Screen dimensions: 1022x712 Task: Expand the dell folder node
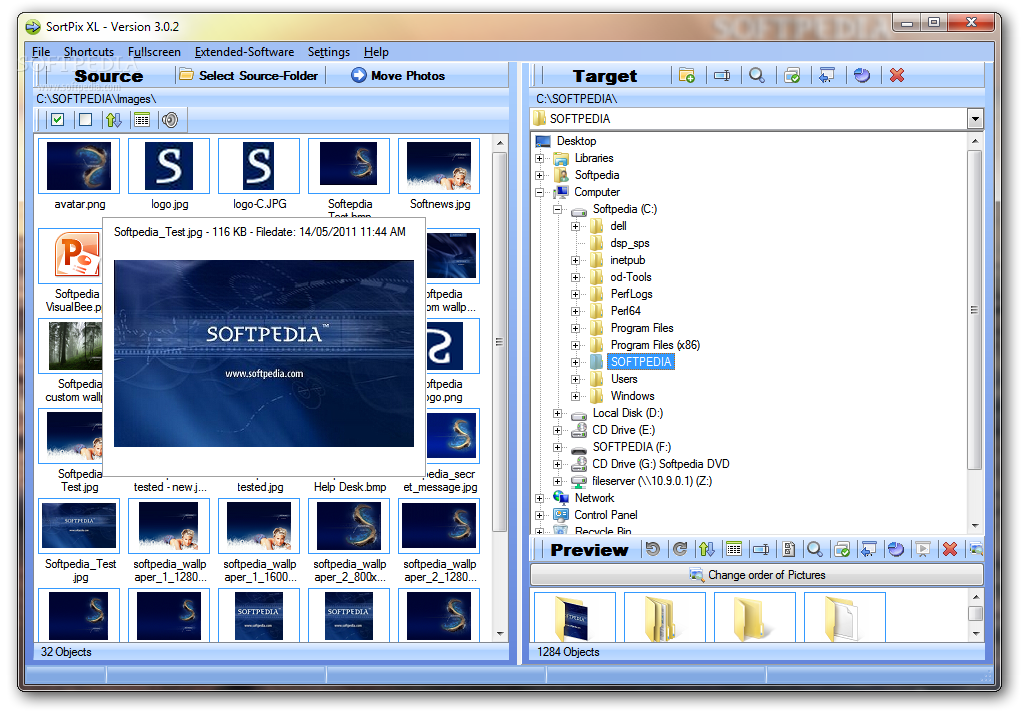click(x=576, y=226)
